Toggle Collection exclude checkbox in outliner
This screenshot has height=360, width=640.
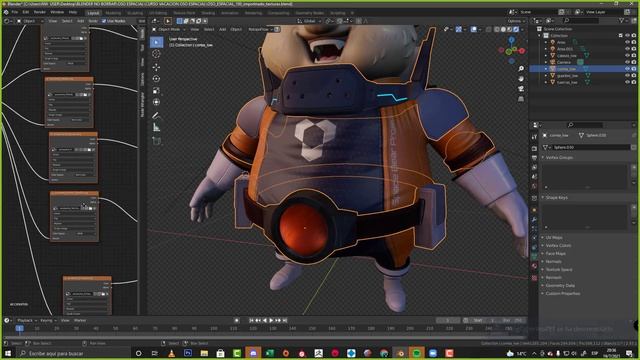pyautogui.click(x=621, y=36)
